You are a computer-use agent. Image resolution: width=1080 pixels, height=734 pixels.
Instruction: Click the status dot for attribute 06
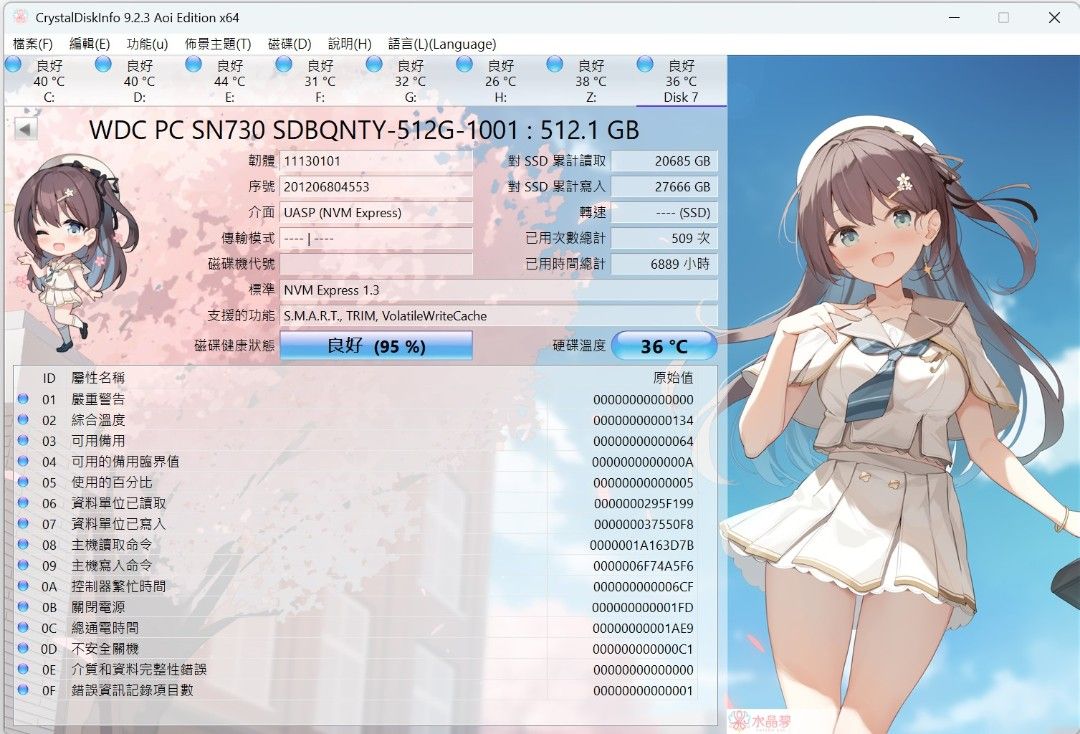(23, 503)
